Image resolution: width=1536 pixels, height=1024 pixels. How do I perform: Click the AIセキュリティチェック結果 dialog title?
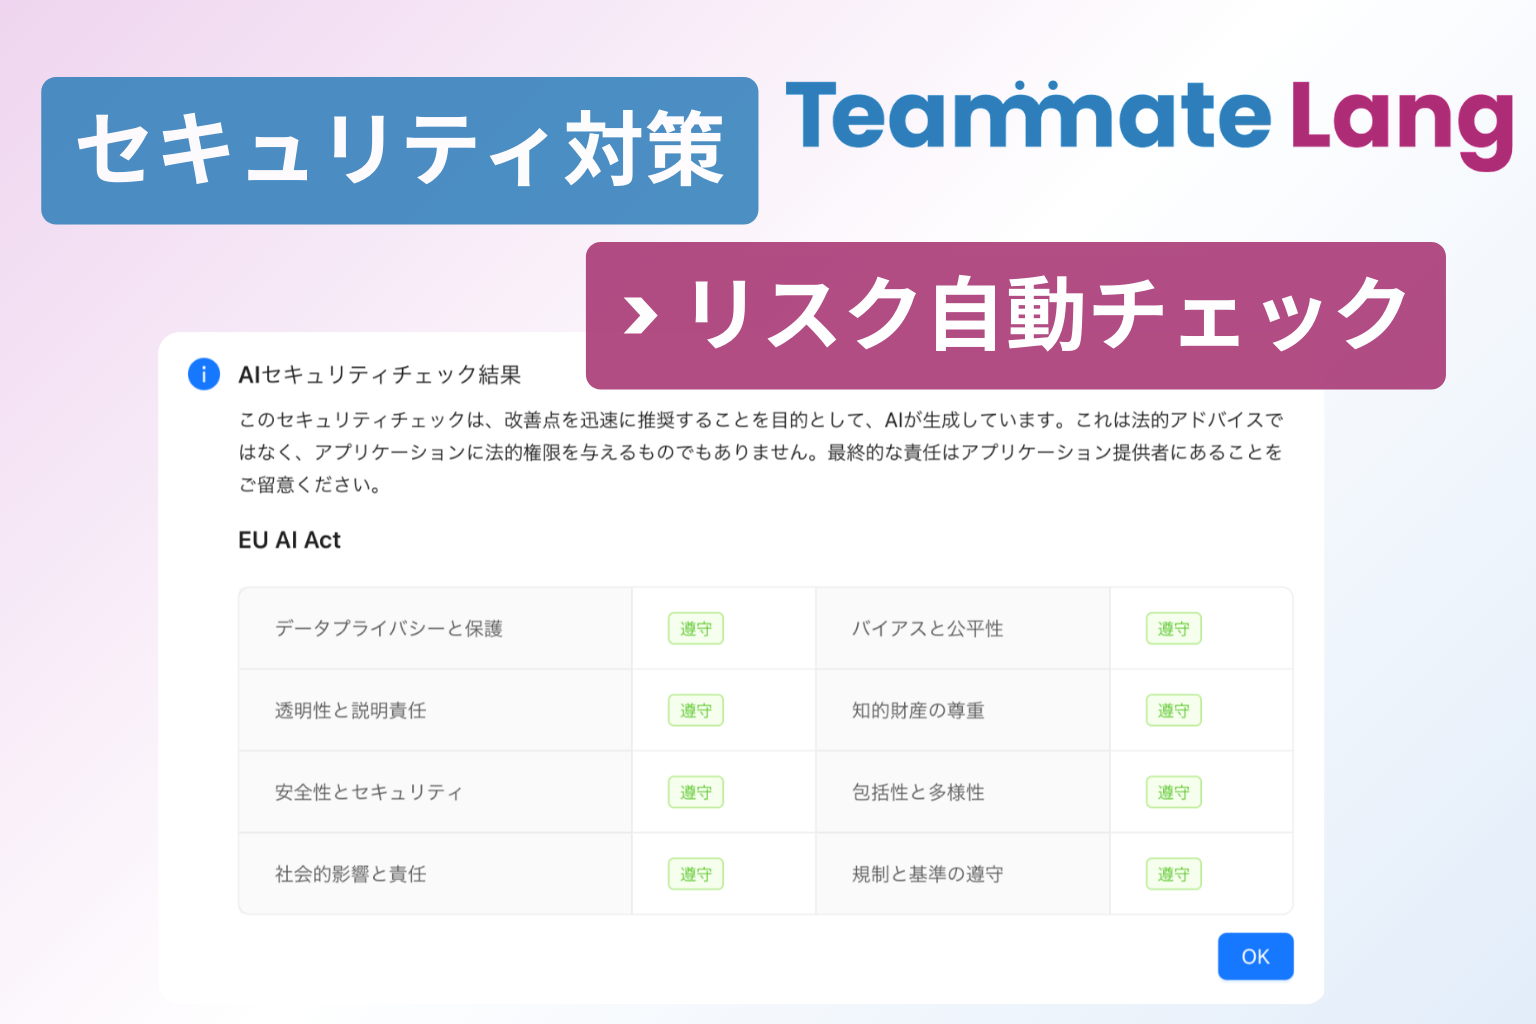380,375
